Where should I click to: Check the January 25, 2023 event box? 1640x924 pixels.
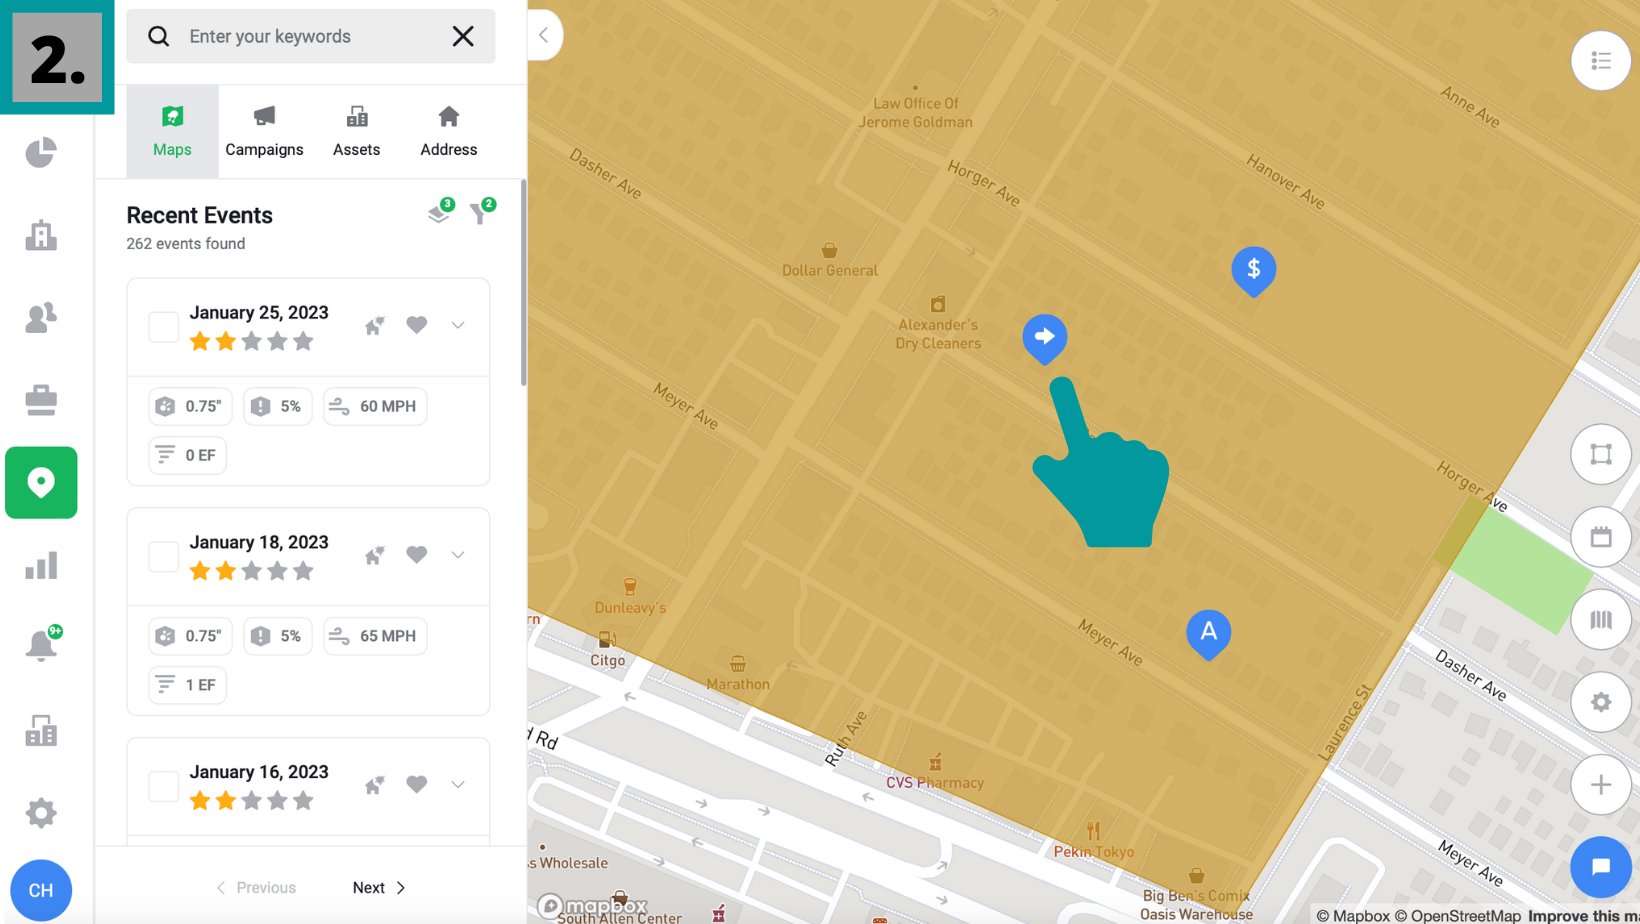(164, 327)
